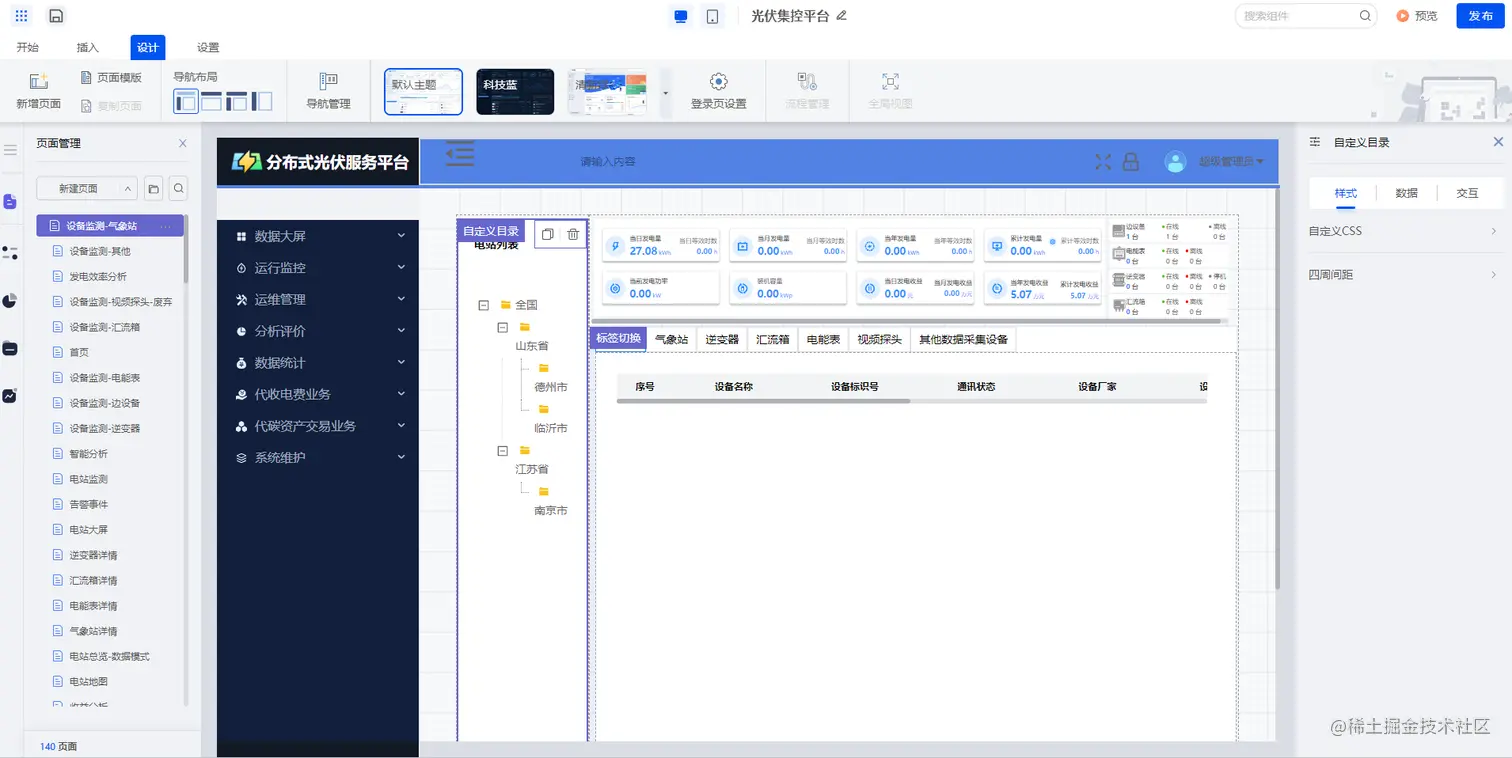Delete the 自定义目录 component using trash icon
This screenshot has height=758, width=1512.
tap(572, 232)
